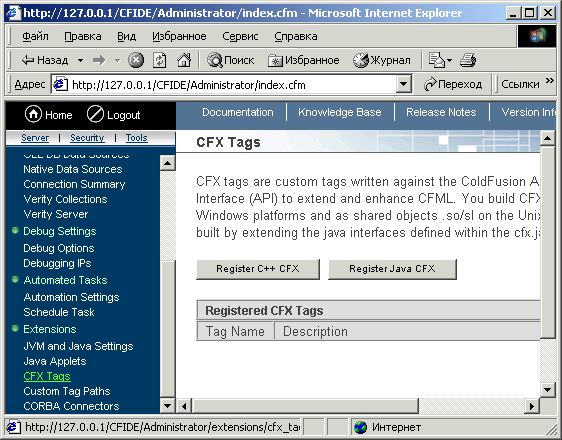
Task: Click the Переход (Go) button
Action: 453,85
